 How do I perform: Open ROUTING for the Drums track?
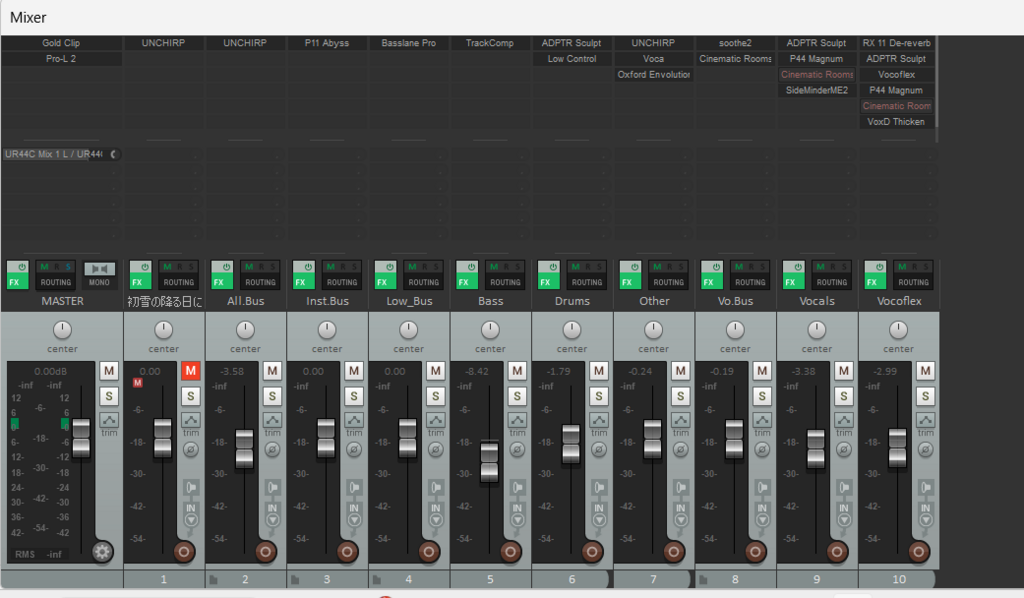(x=586, y=282)
